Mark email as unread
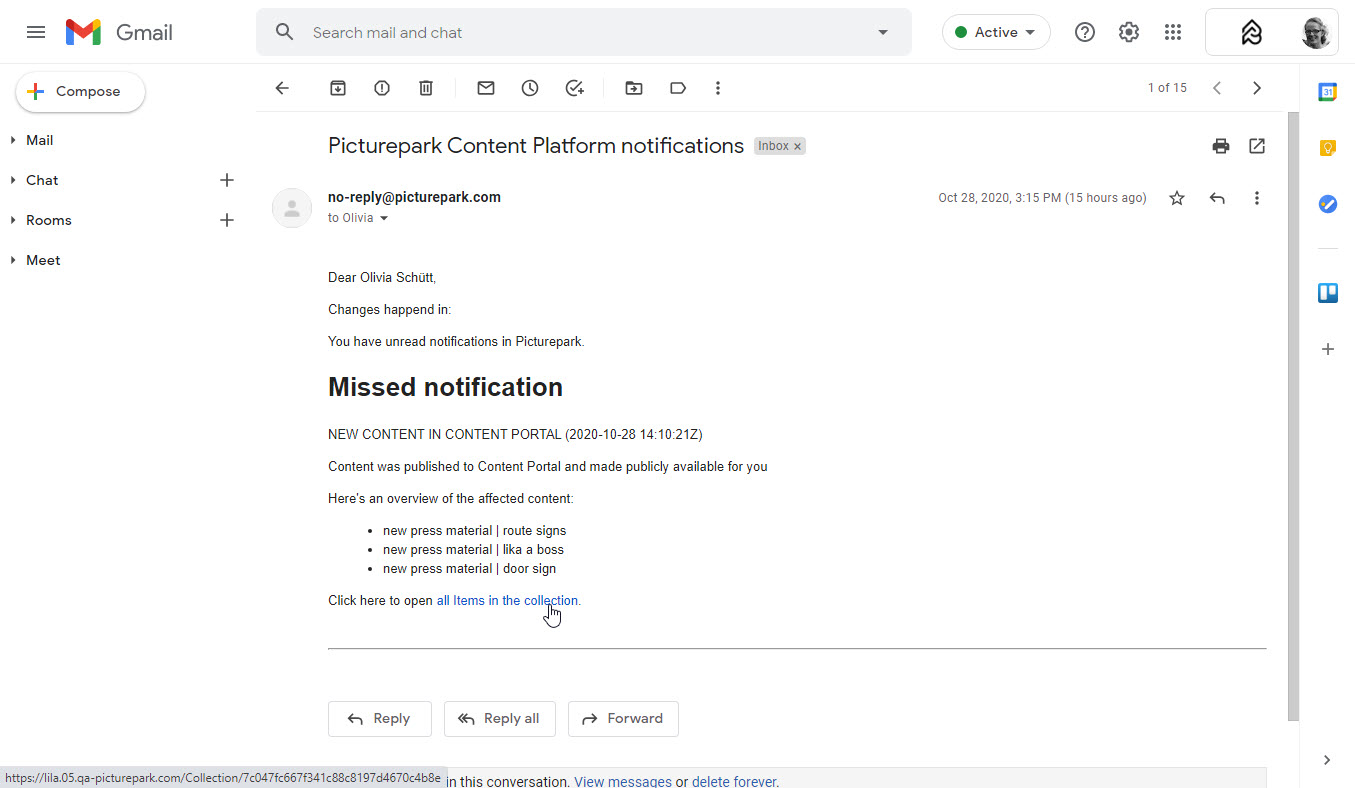 coord(486,88)
